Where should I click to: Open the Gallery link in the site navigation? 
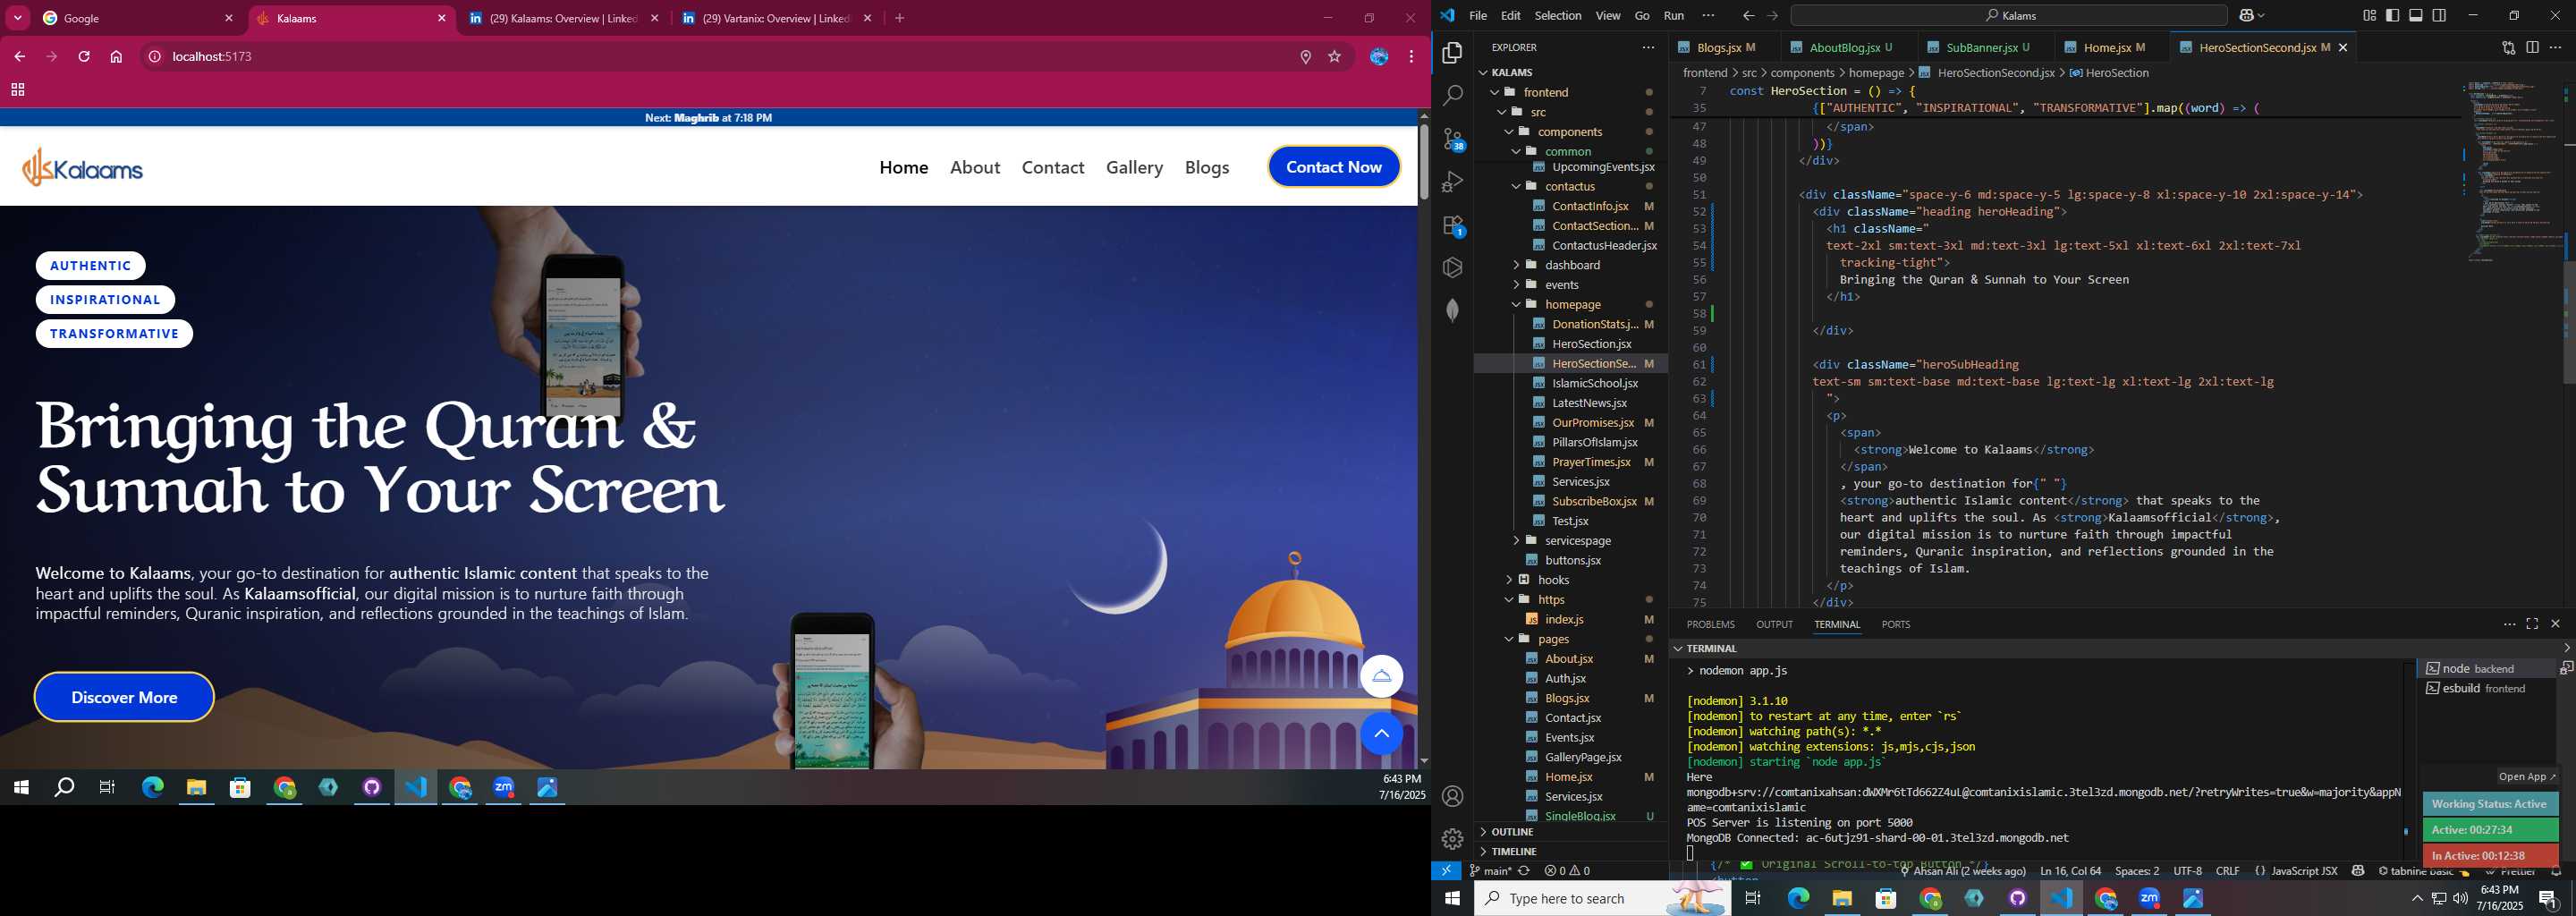click(1134, 167)
